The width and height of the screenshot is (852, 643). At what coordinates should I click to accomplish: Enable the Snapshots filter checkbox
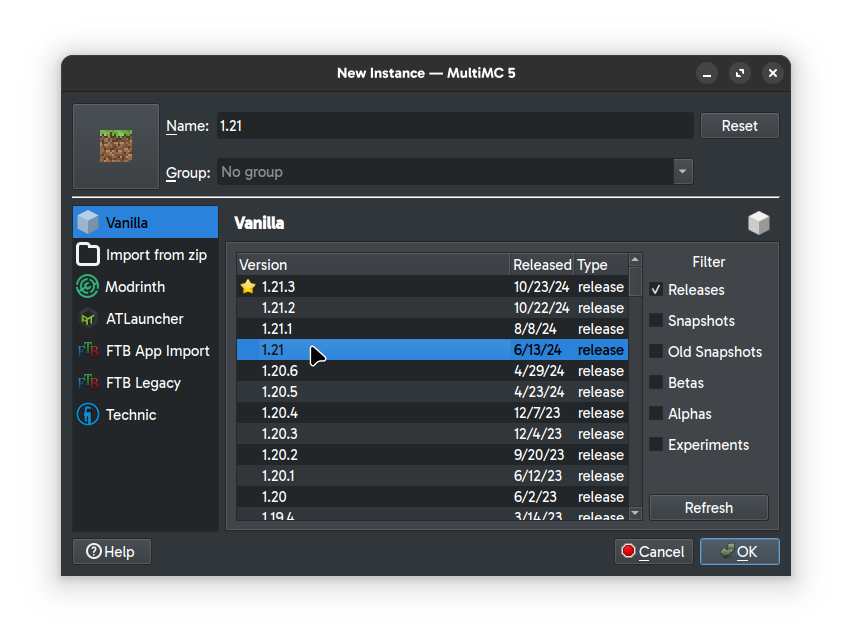tap(656, 321)
